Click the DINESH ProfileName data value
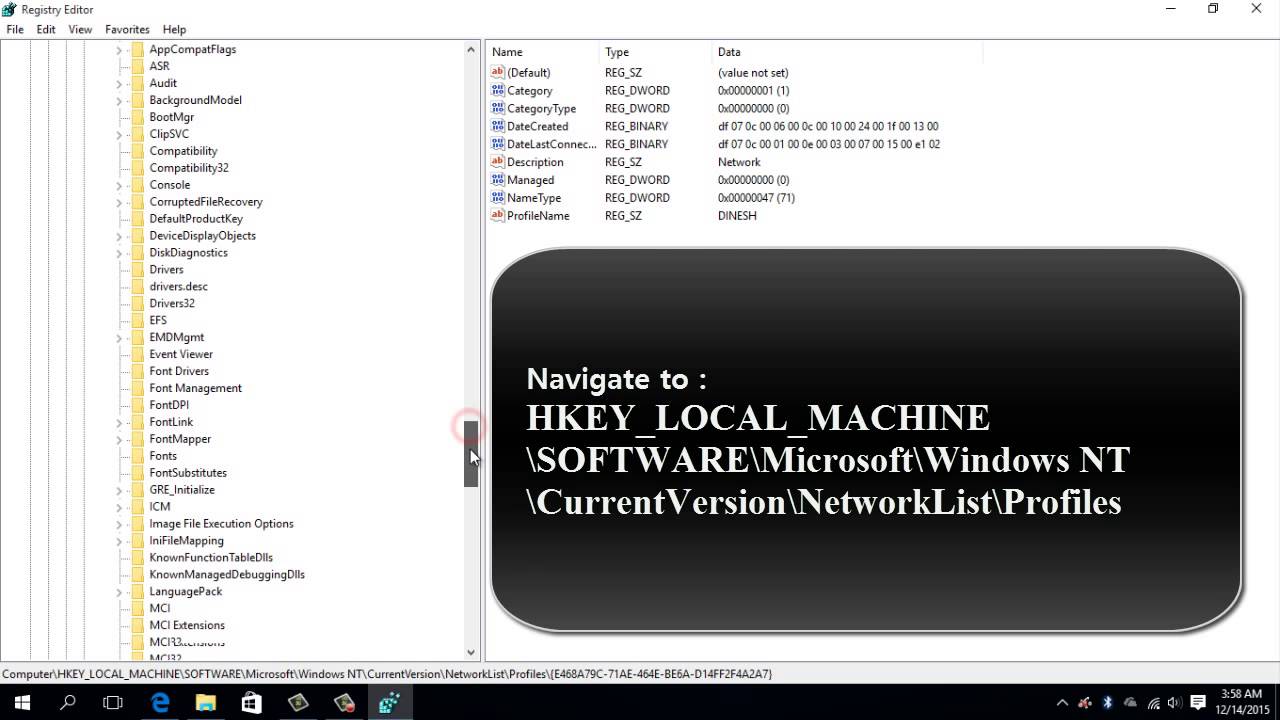Image resolution: width=1280 pixels, height=720 pixels. [737, 216]
